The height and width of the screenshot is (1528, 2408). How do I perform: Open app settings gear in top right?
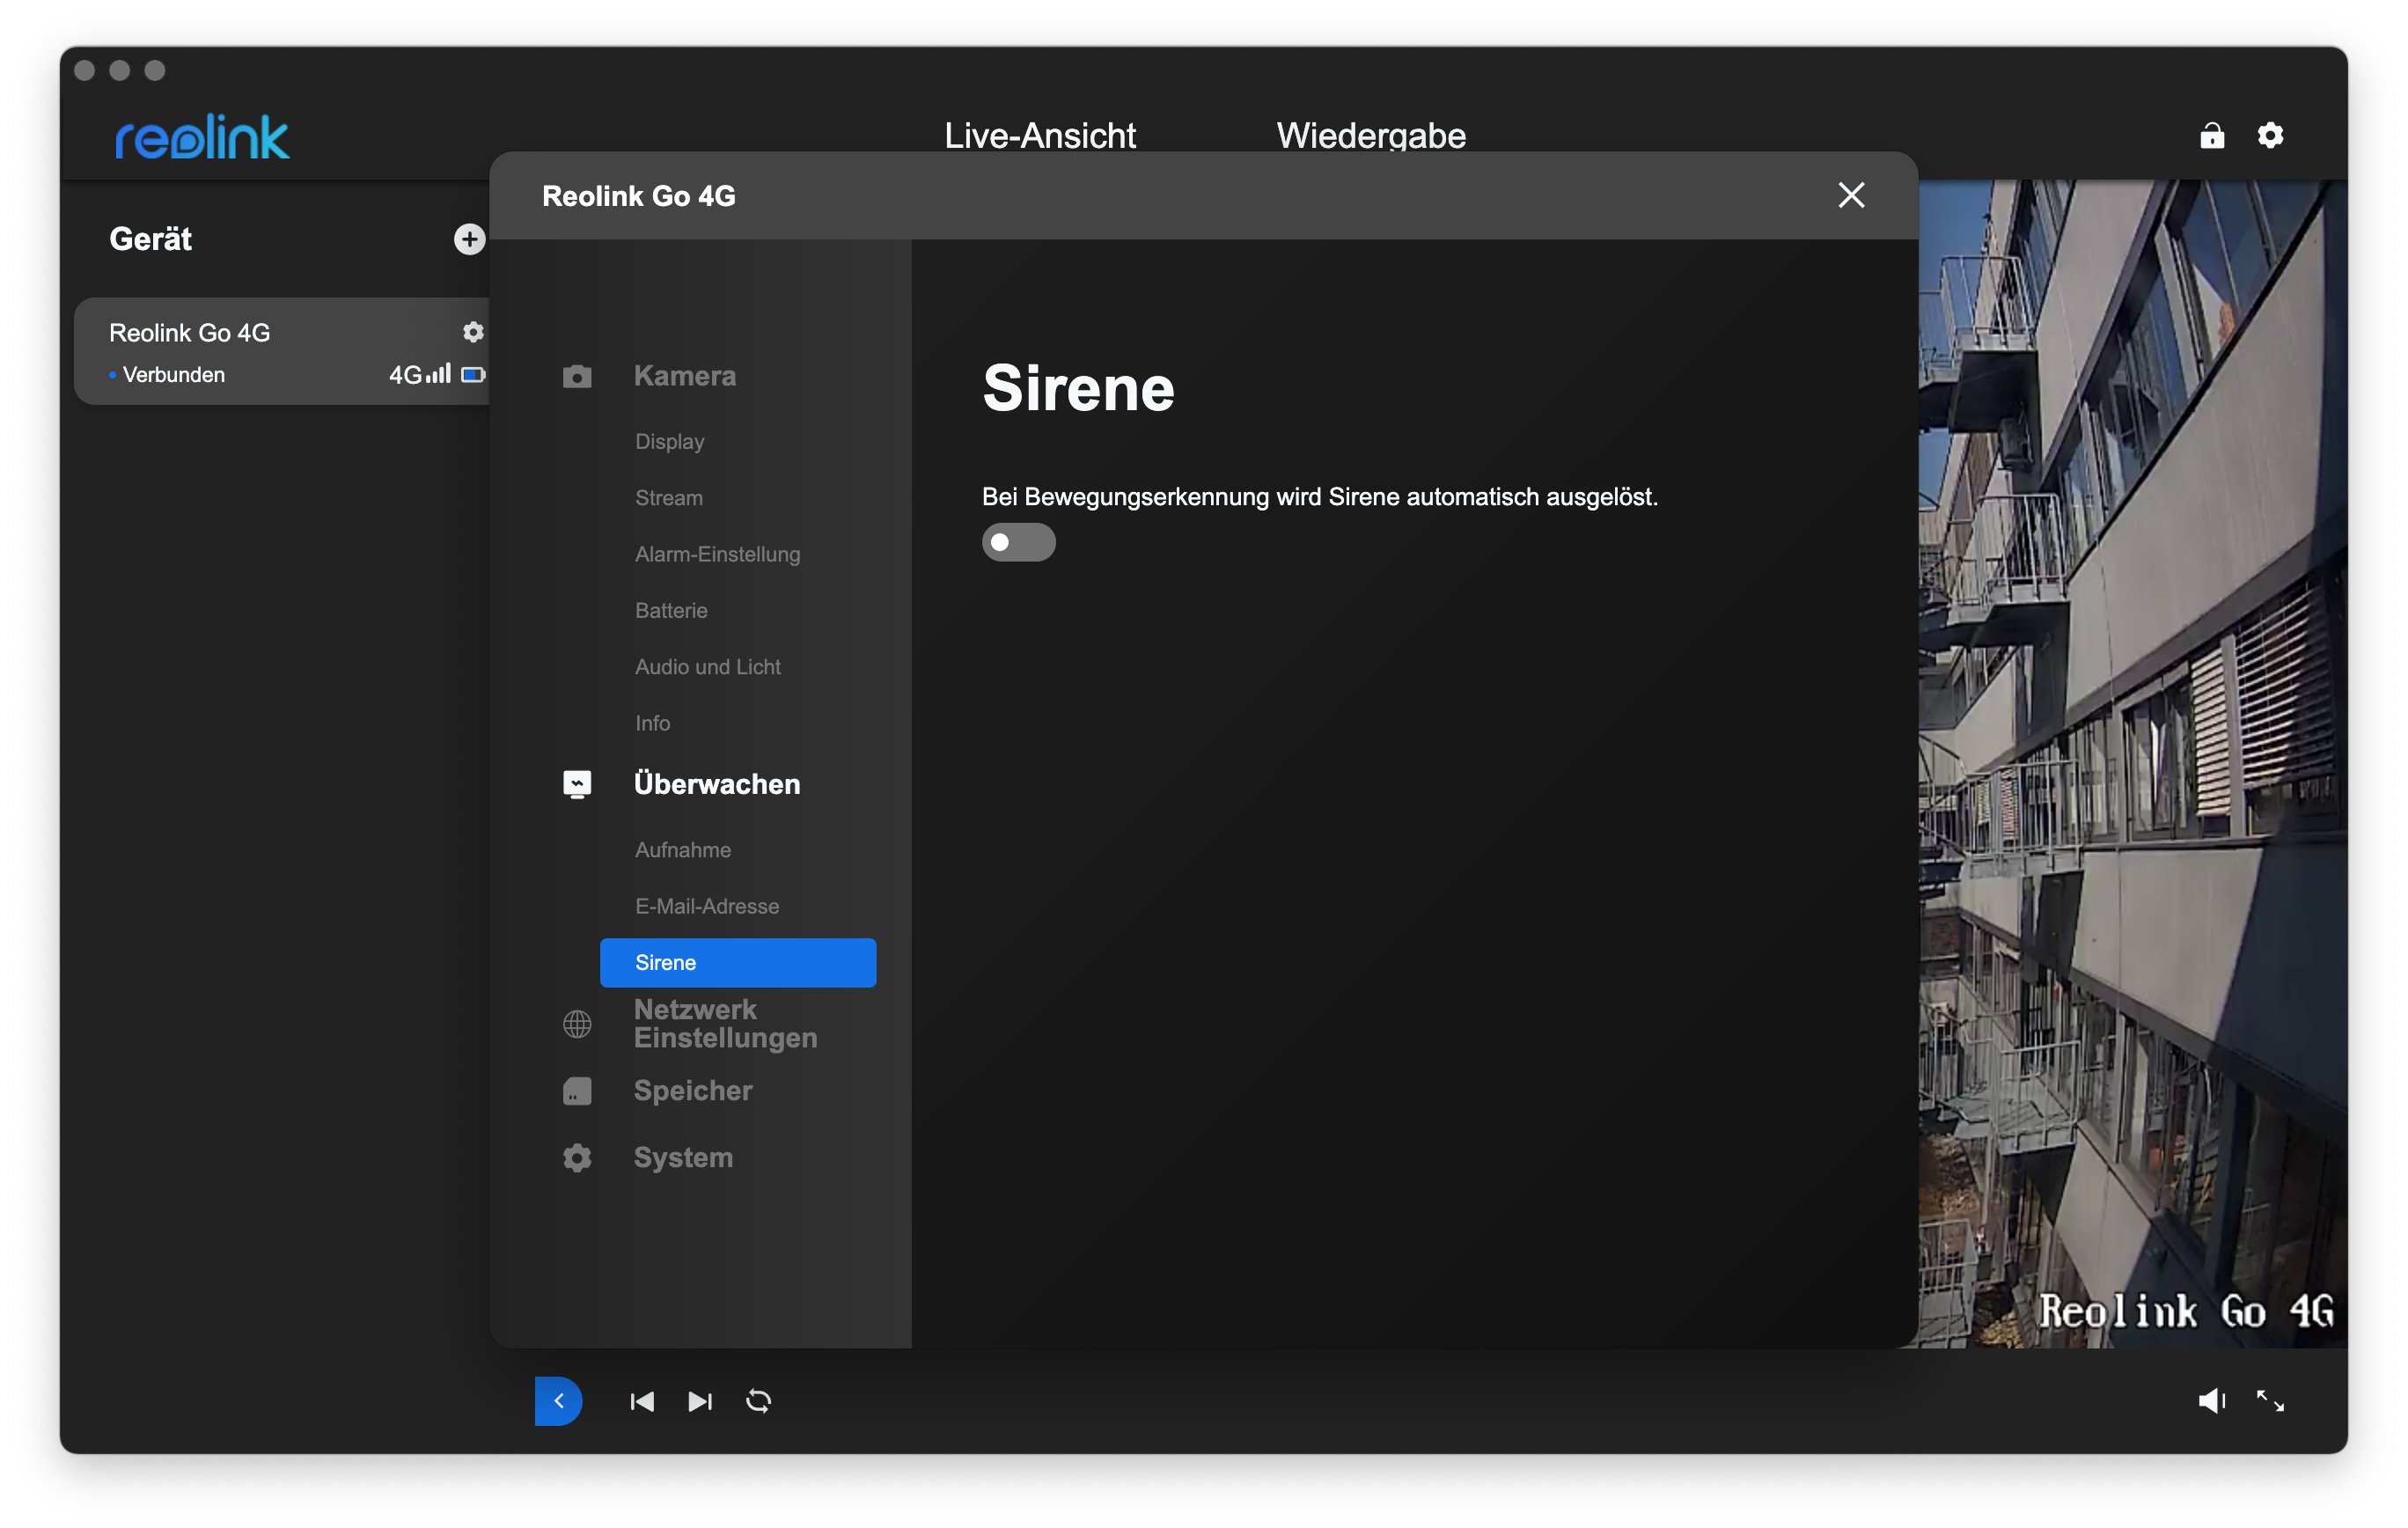coord(2270,135)
